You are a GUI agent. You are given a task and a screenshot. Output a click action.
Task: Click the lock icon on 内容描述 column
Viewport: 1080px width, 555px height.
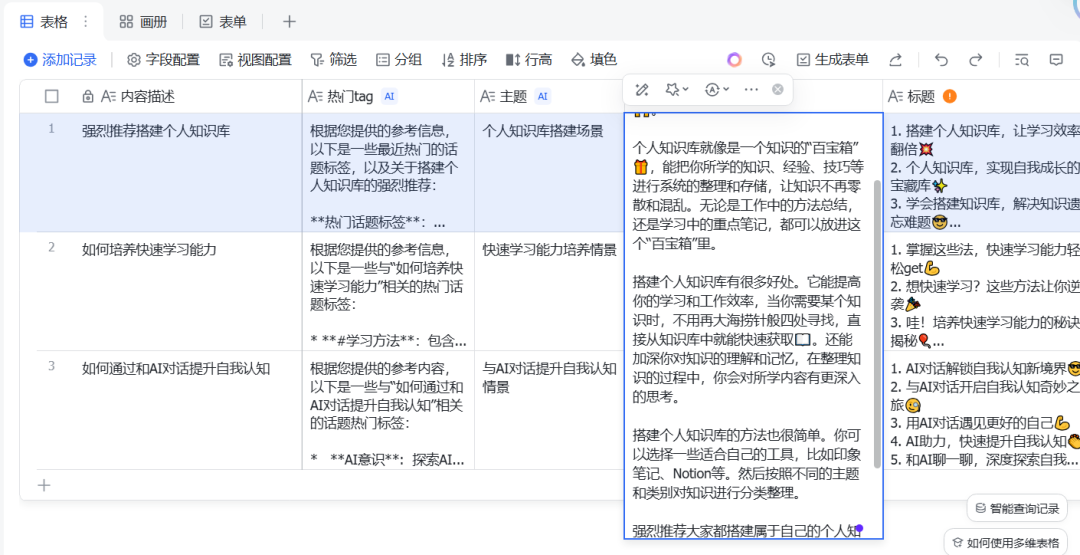click(87, 96)
